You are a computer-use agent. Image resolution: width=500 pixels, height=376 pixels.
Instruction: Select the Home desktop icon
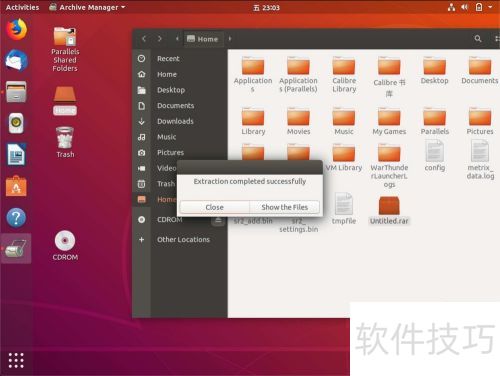tap(65, 101)
